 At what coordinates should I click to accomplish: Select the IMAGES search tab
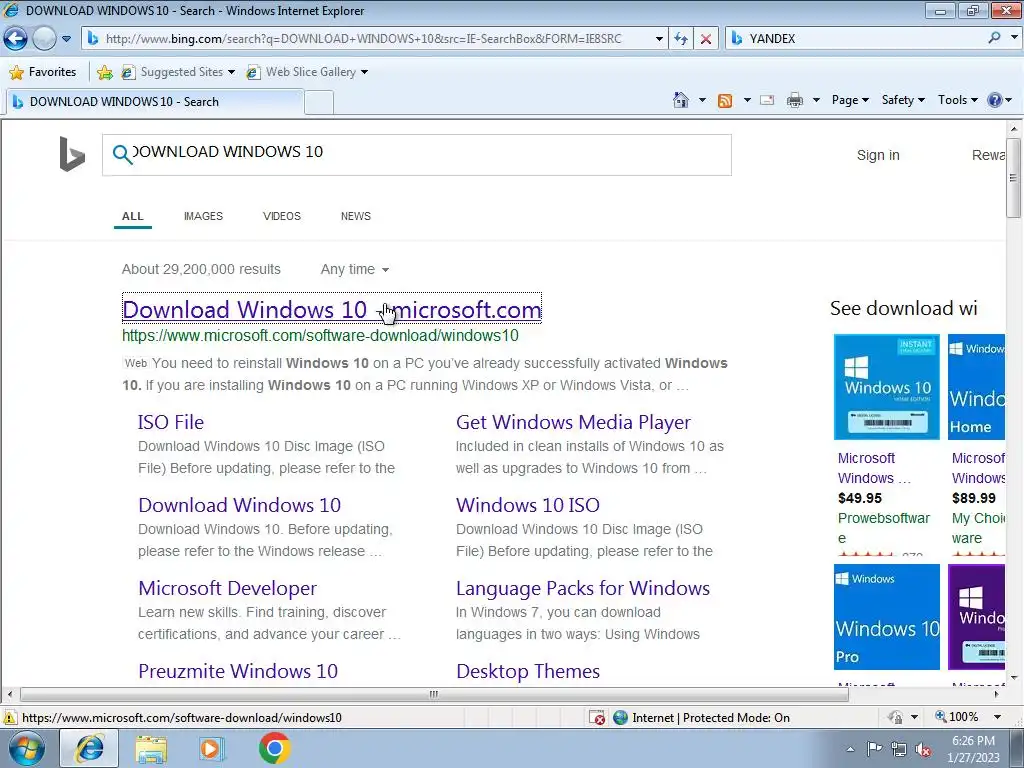click(x=203, y=216)
